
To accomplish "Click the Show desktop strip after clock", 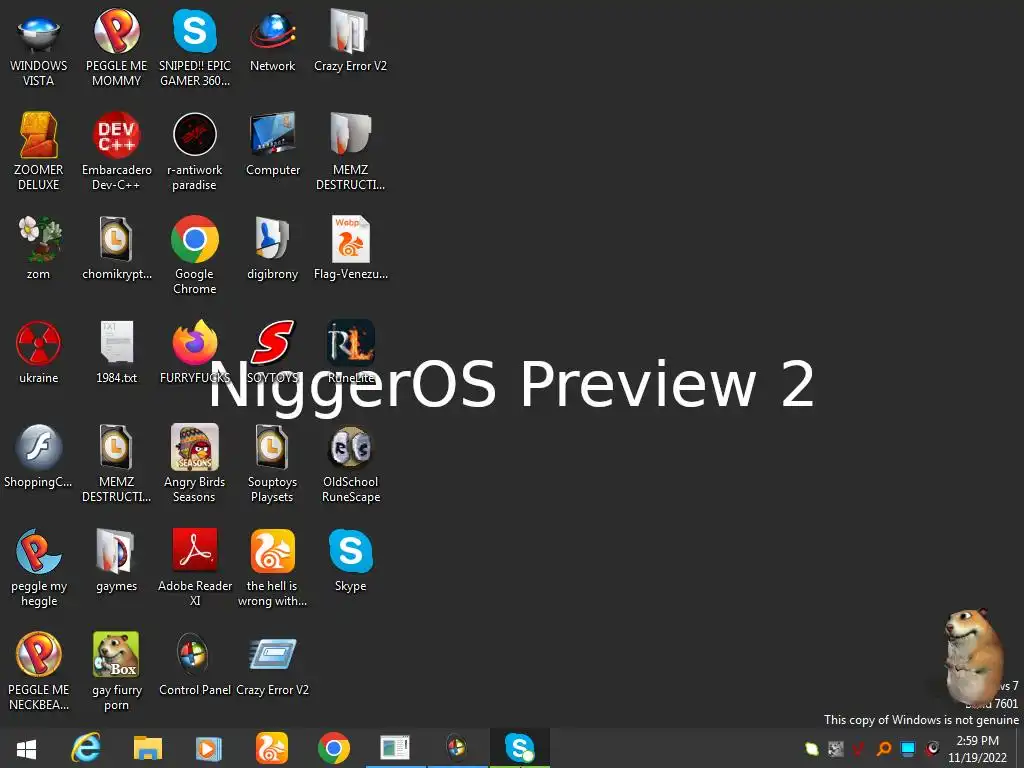I will point(1019,748).
